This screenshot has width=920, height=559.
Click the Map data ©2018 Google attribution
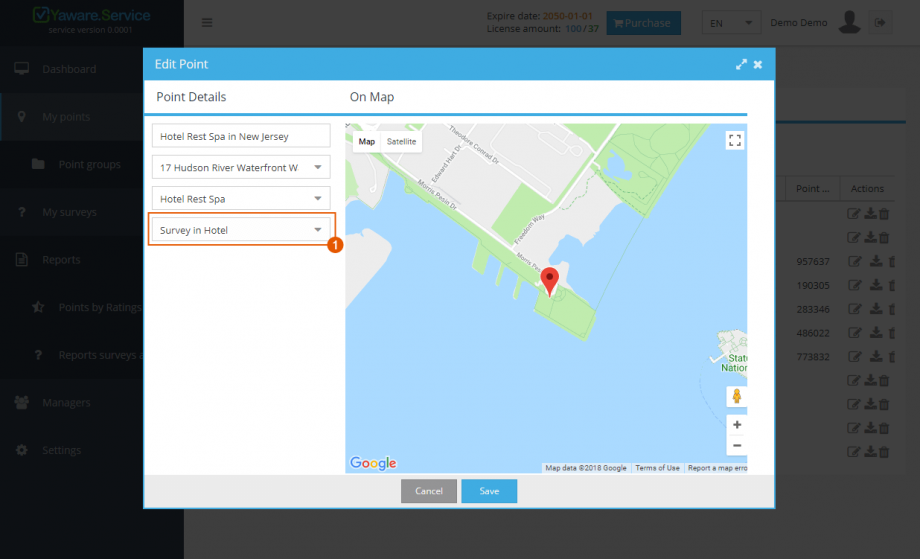586,468
